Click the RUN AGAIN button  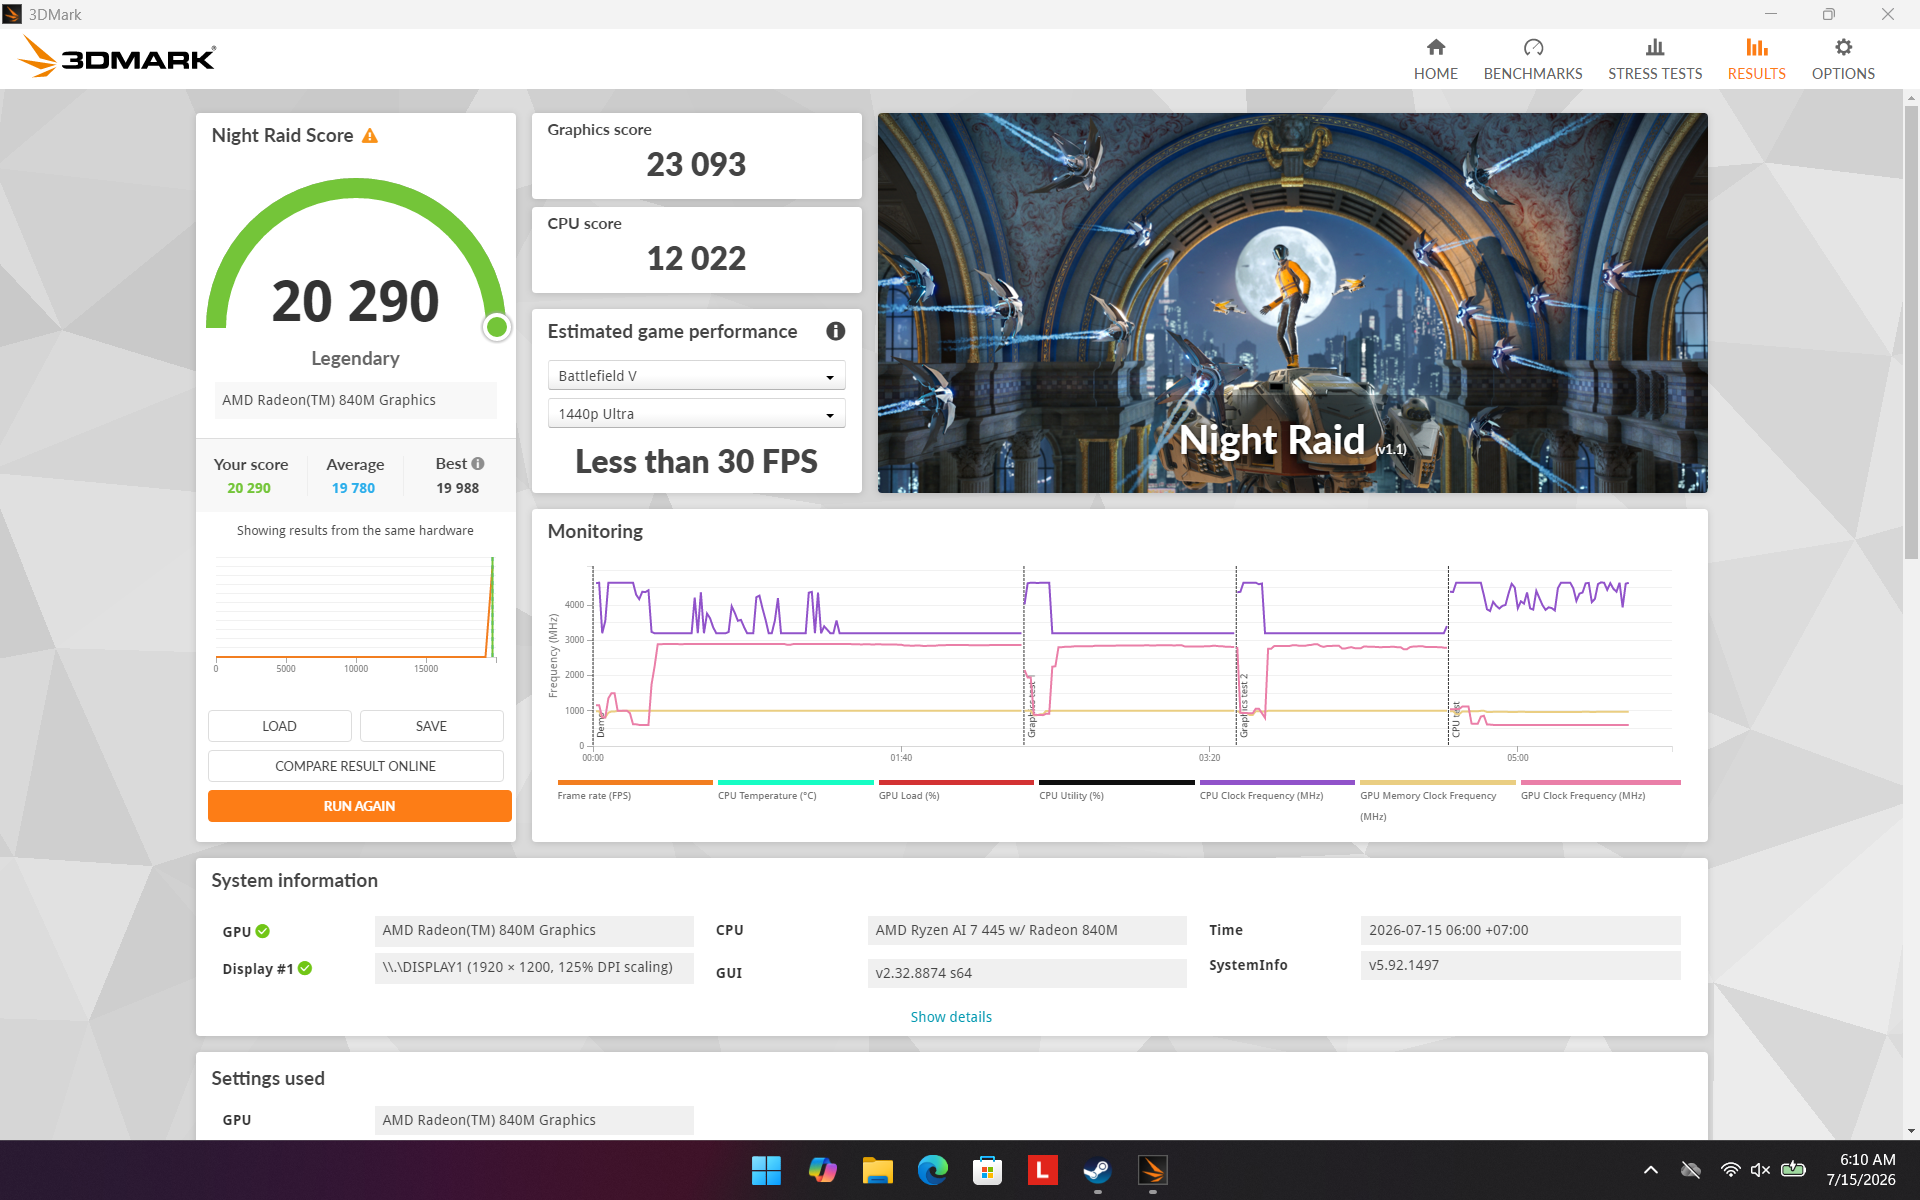(359, 806)
